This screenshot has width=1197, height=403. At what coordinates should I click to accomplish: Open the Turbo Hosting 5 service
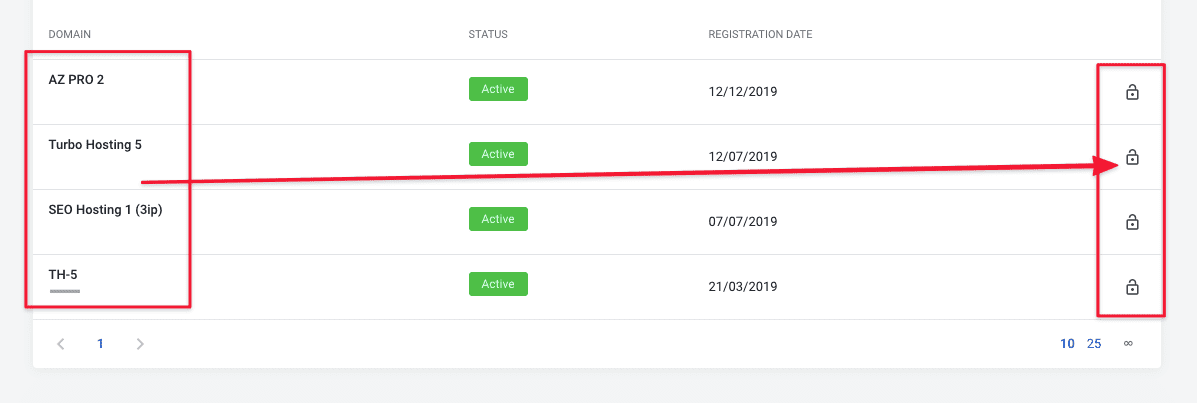tap(95, 145)
